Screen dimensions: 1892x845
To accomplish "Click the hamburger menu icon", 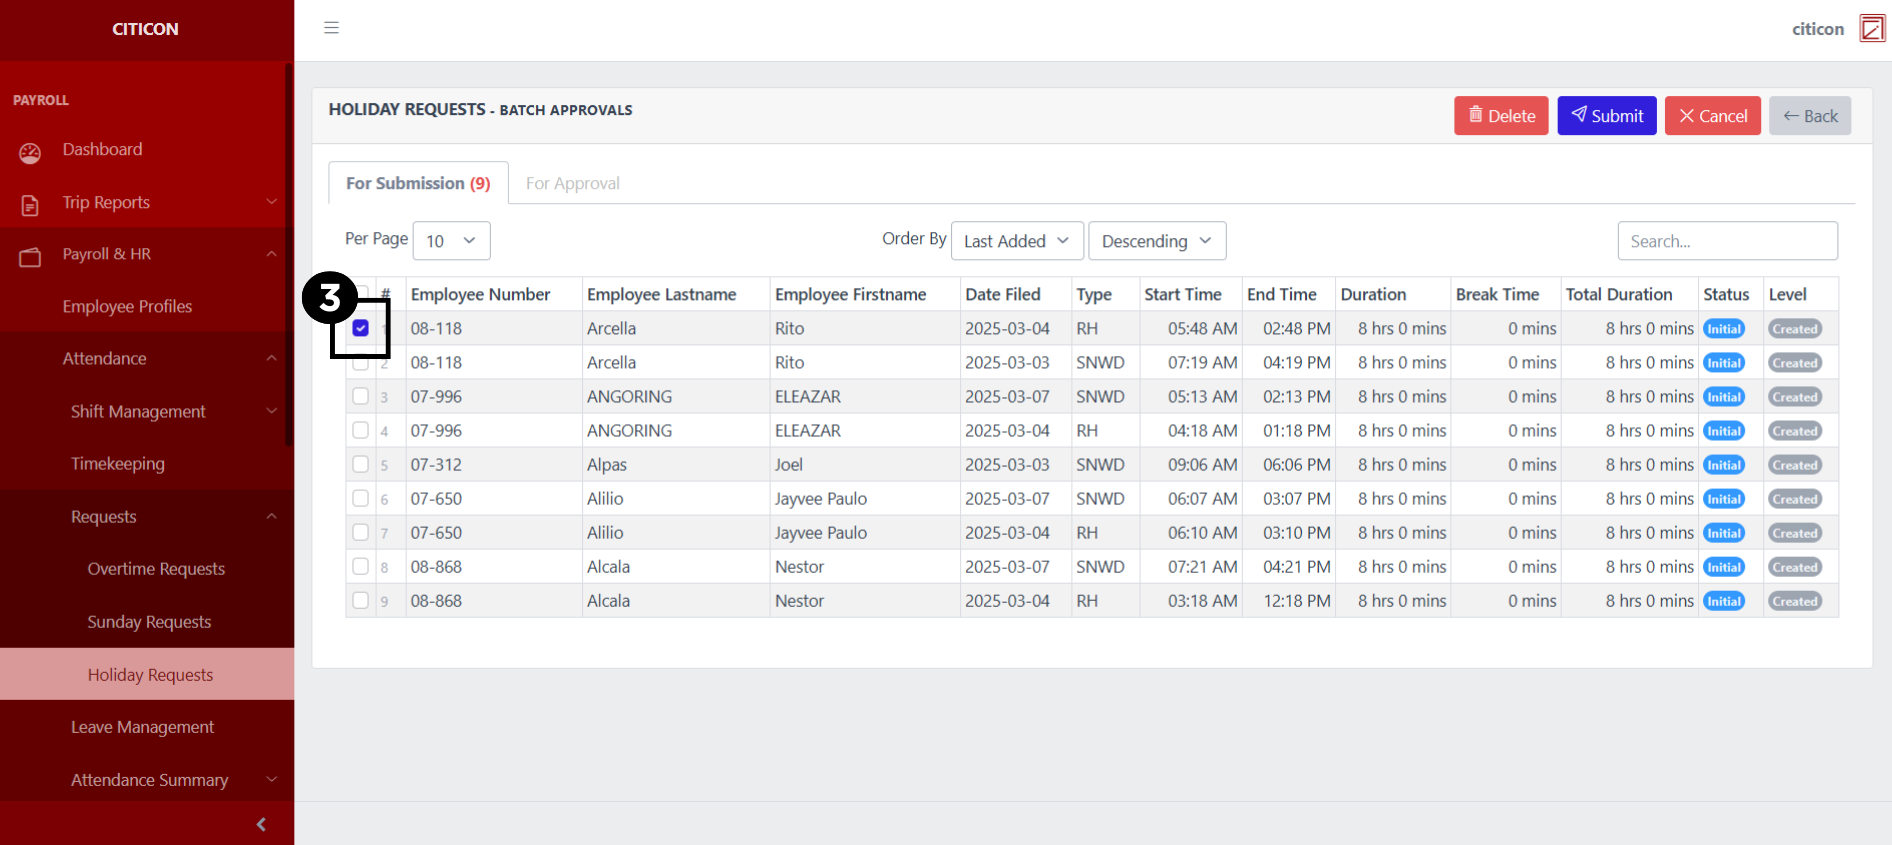I will (331, 28).
